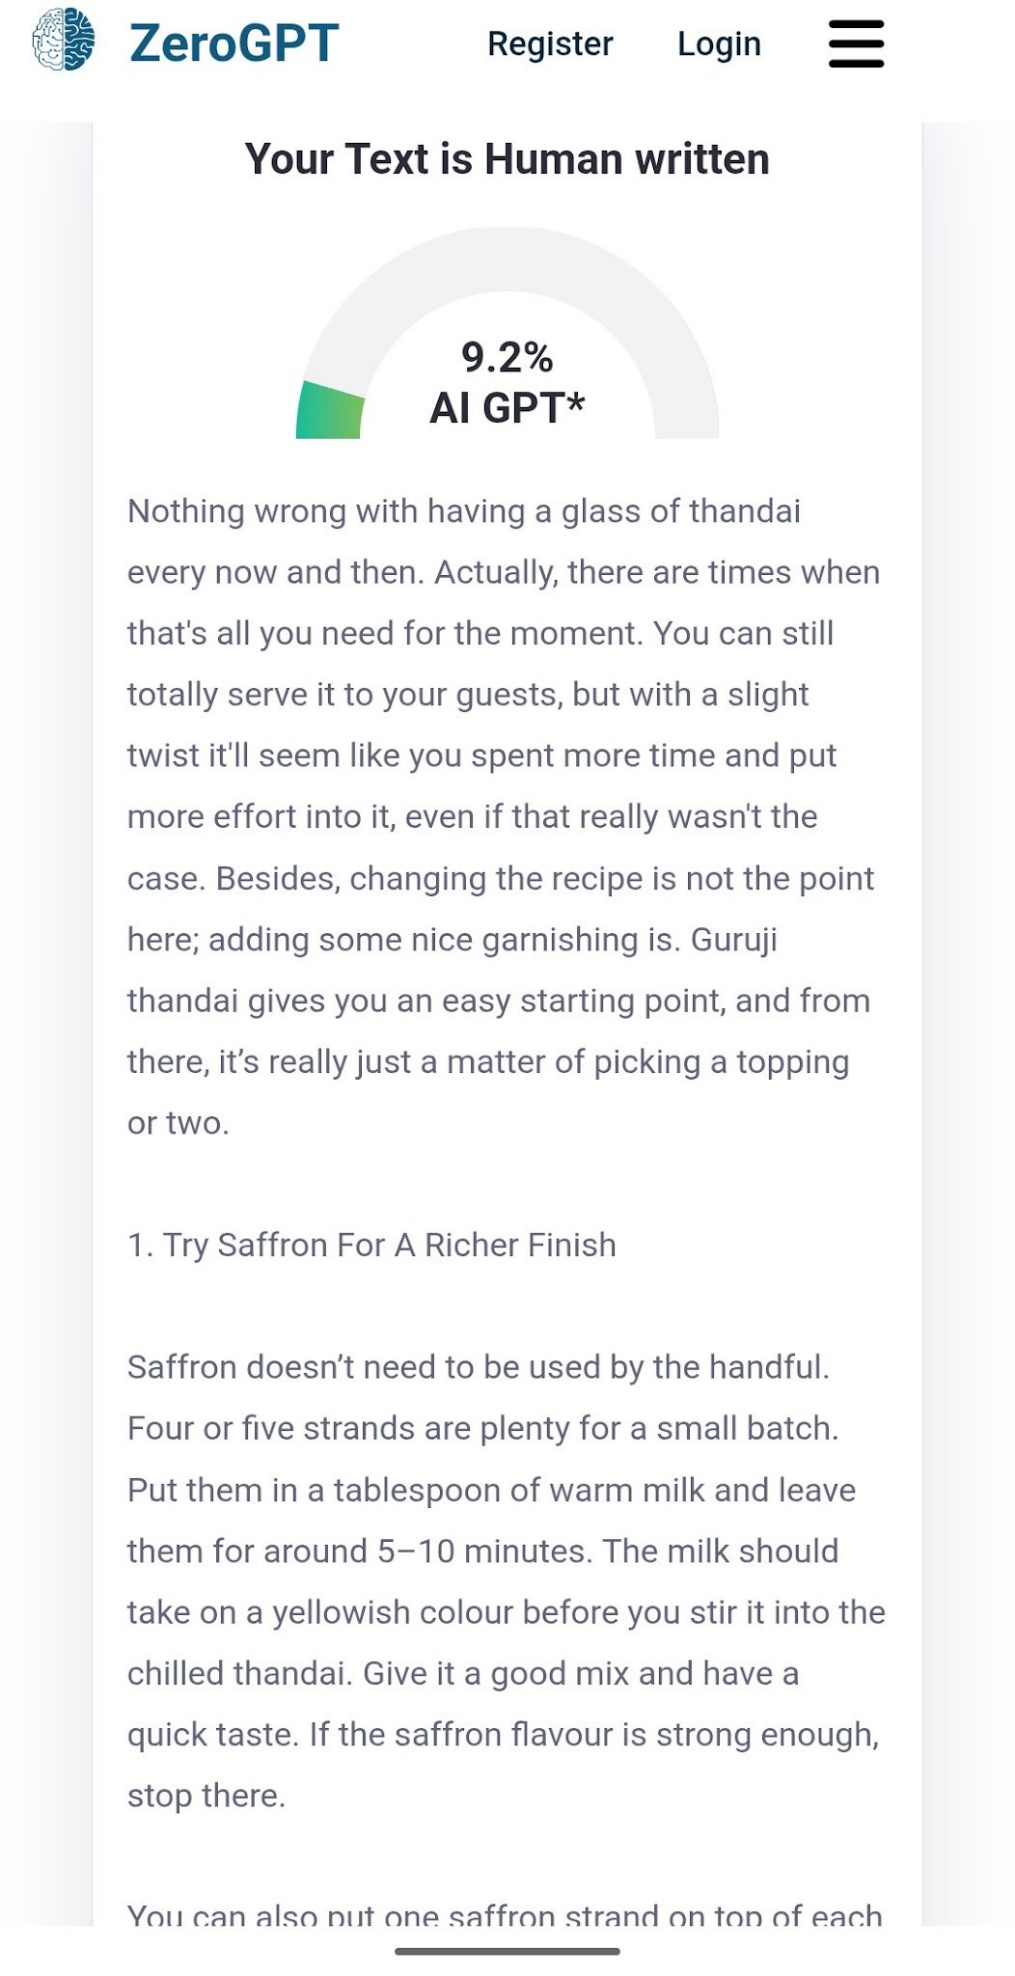
Task: Click the ZeroGPT brain logo icon
Action: pos(63,40)
